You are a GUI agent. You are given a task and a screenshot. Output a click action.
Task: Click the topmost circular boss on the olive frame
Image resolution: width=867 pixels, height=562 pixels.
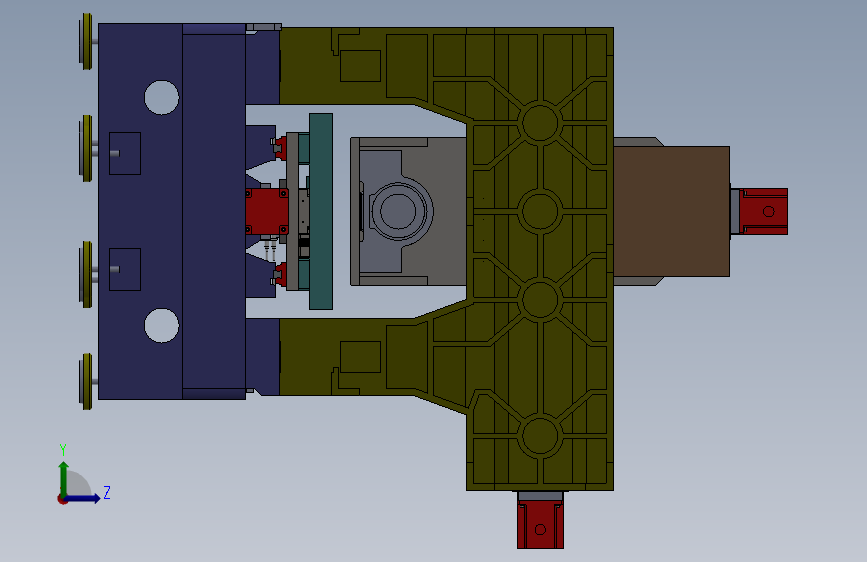click(x=540, y=122)
